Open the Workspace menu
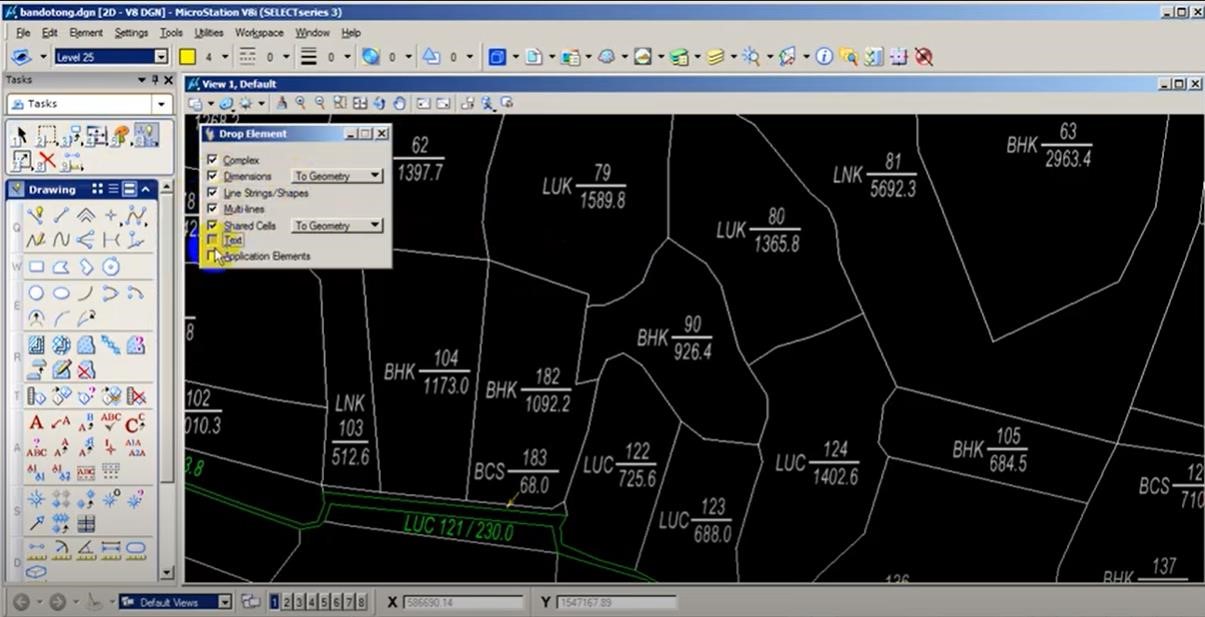The image size is (1205, 617). (259, 33)
